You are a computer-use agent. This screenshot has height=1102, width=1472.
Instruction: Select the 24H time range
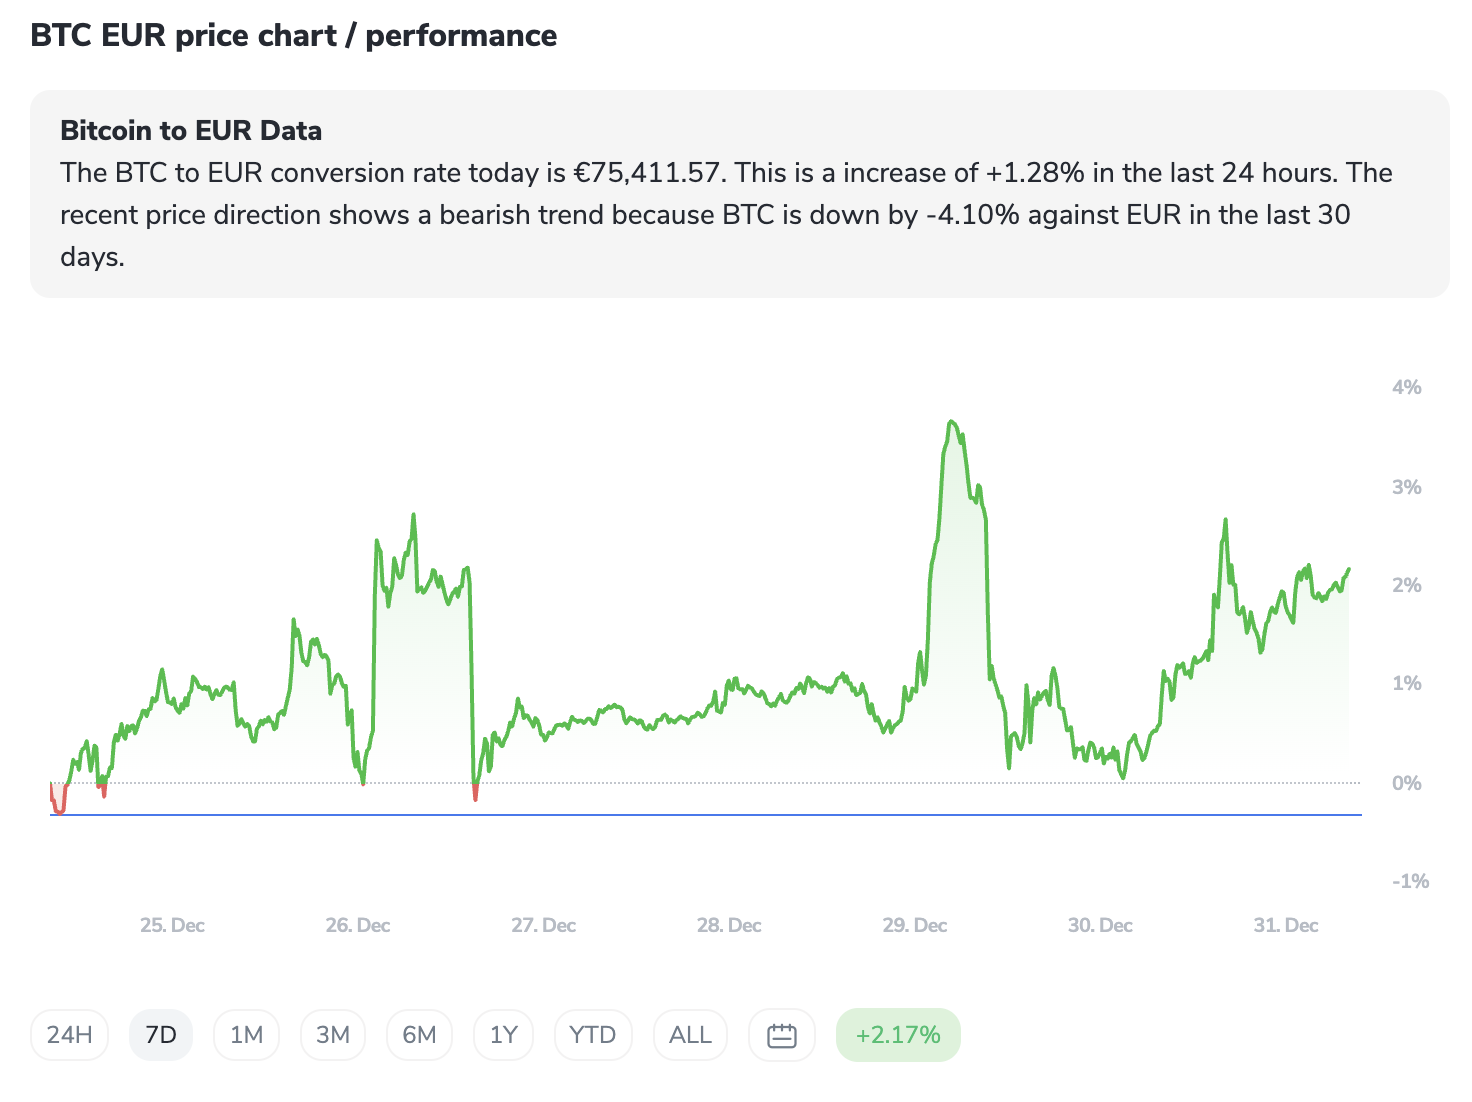[x=70, y=1035]
